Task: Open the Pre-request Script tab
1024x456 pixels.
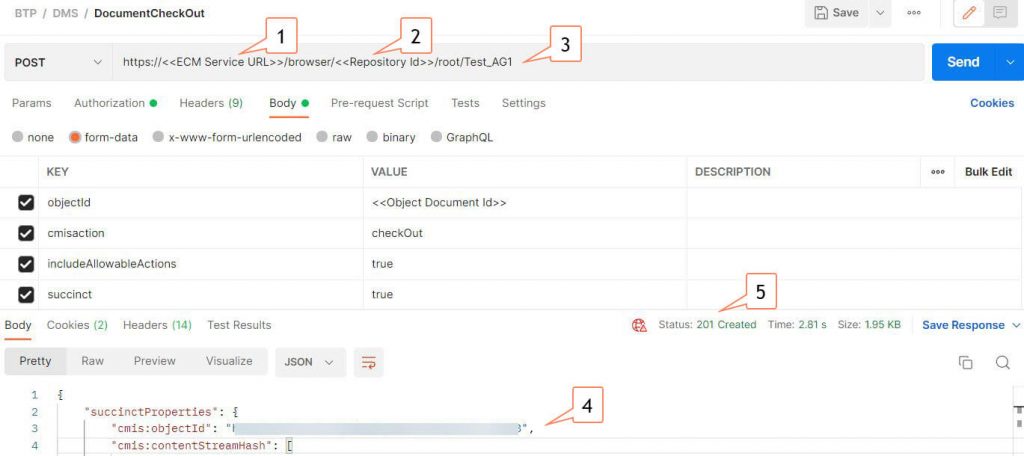Action: (379, 103)
